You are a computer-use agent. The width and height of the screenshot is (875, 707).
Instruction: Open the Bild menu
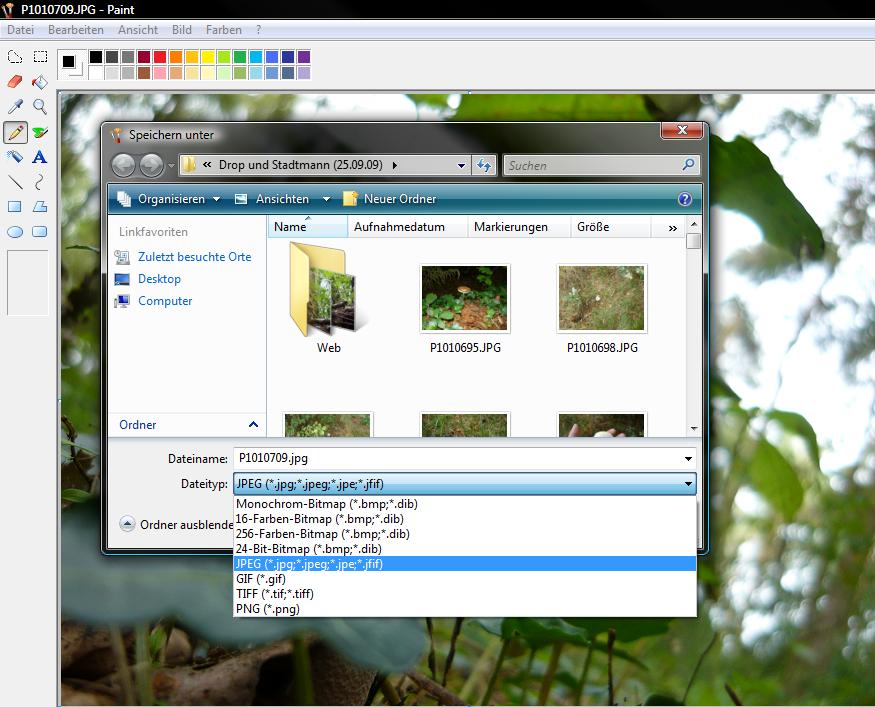tap(182, 30)
